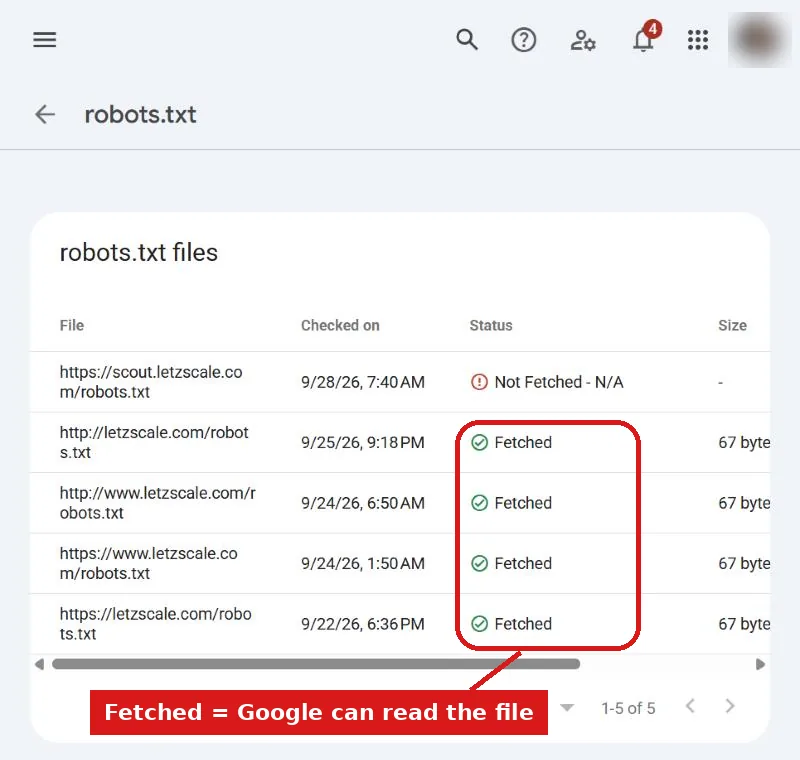Click the green check for http://letzscale.com row
The width and height of the screenshot is (800, 760).
pos(479,442)
